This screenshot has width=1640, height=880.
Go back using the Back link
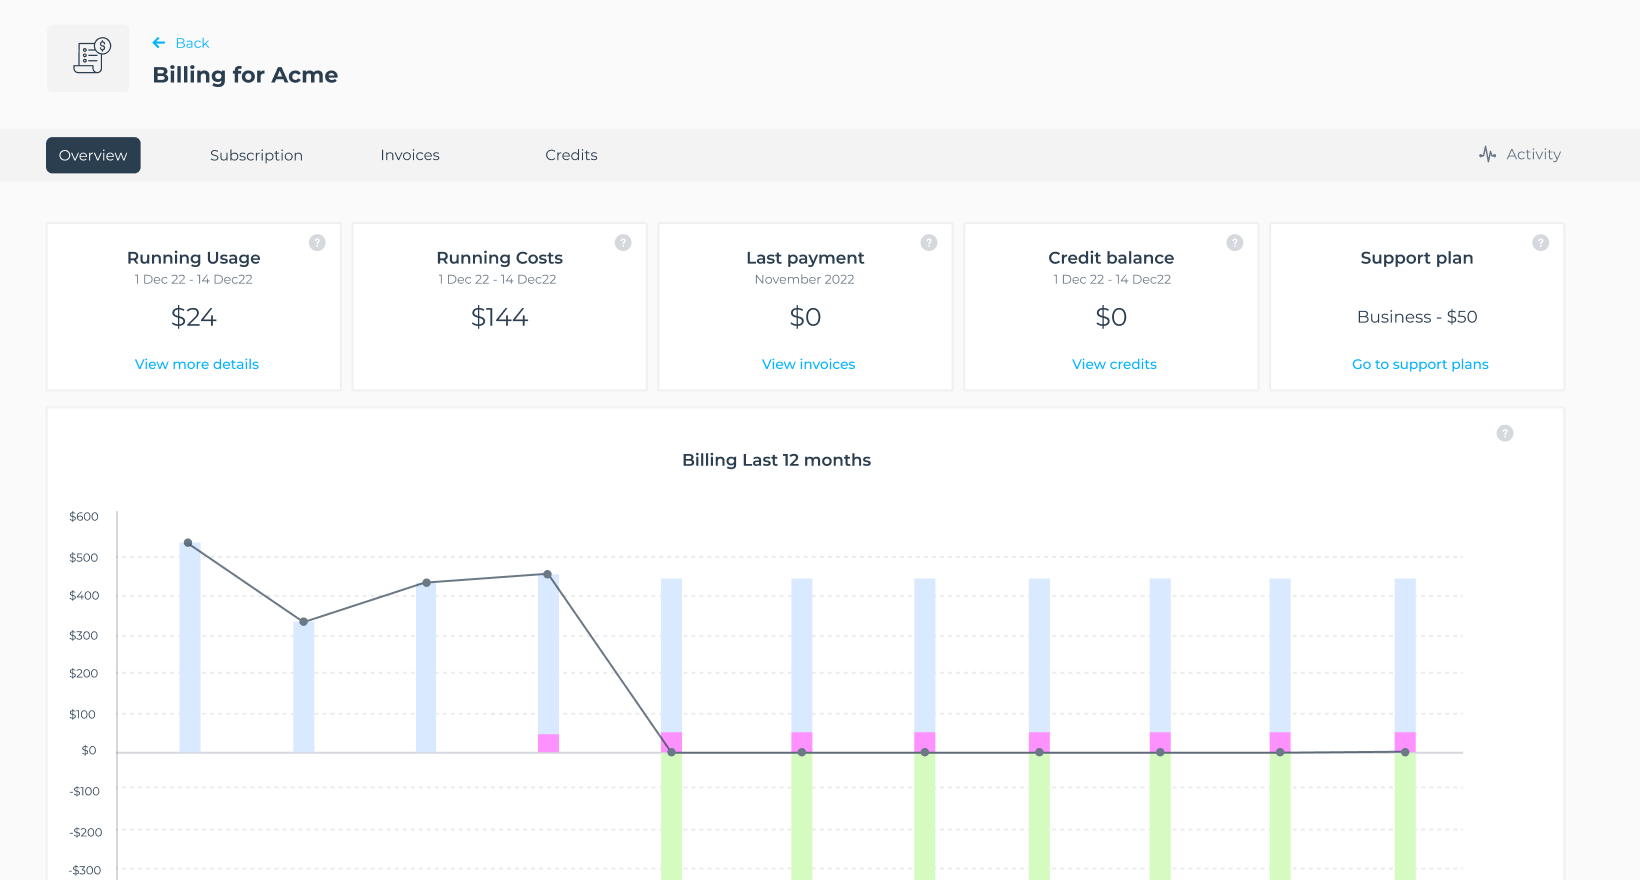point(192,43)
